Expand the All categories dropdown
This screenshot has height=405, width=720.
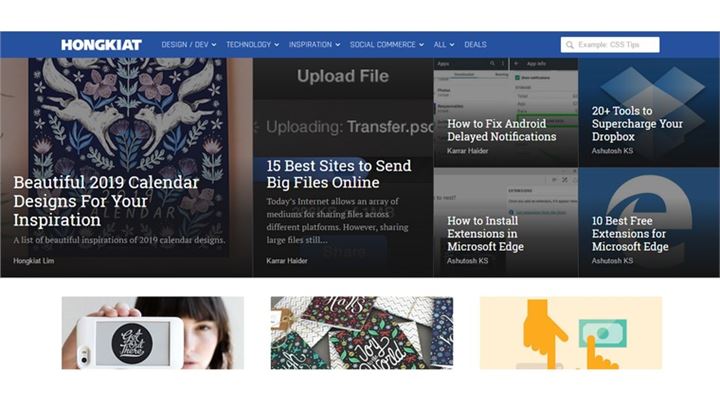click(x=444, y=45)
